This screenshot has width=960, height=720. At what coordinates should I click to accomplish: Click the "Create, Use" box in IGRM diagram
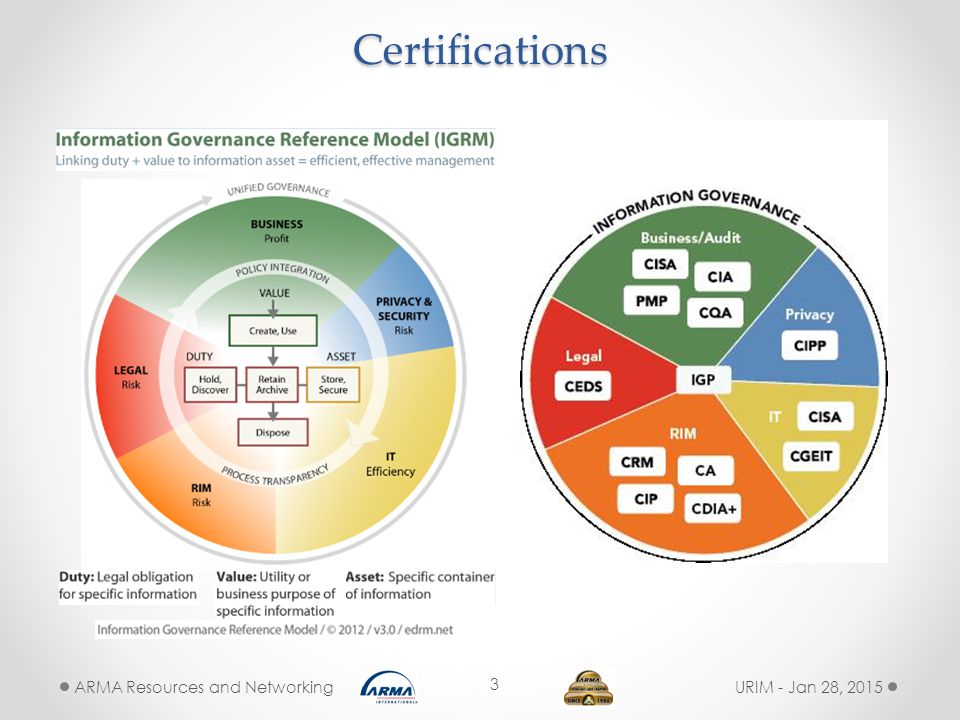273,331
